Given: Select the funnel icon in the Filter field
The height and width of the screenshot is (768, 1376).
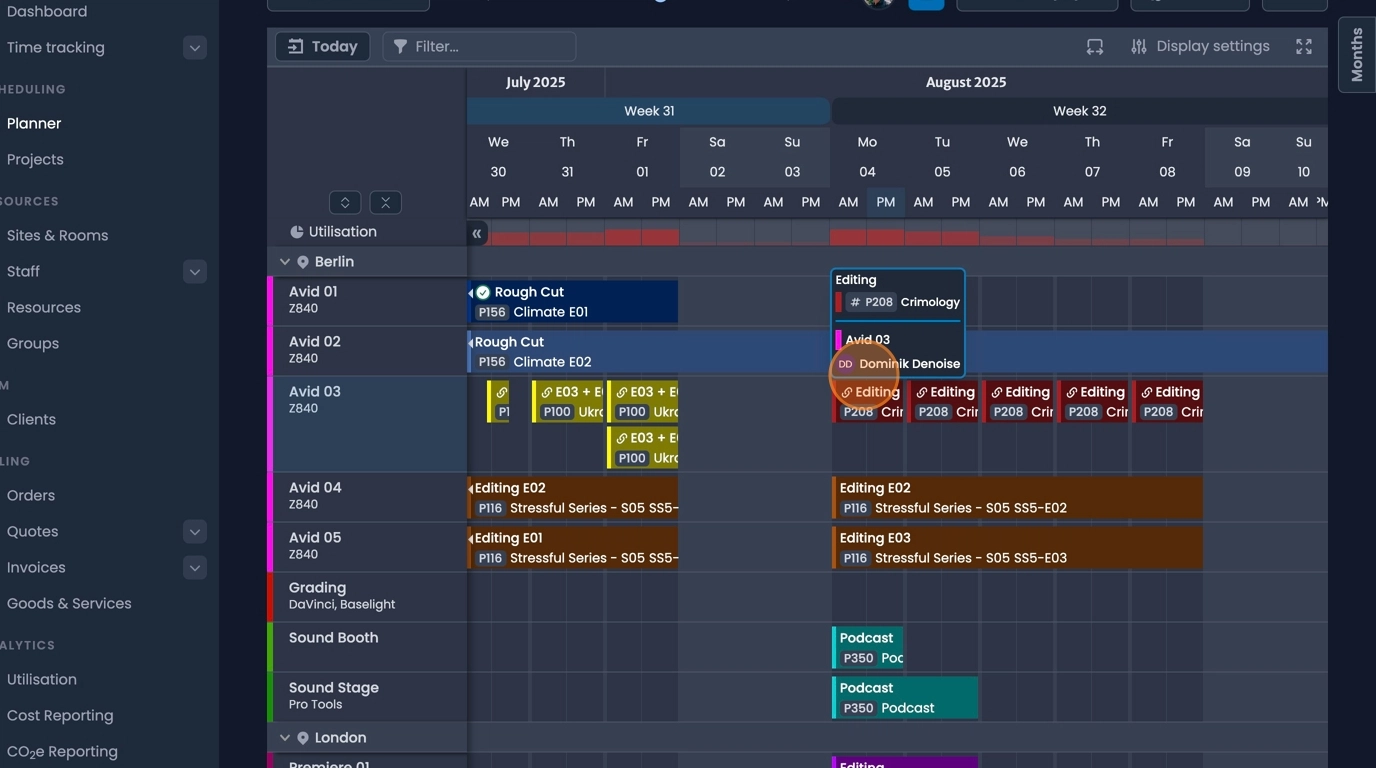Looking at the screenshot, I should [x=400, y=46].
